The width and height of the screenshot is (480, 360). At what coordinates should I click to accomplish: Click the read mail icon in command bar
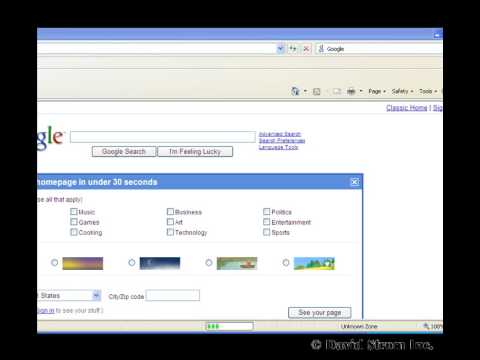(x=337, y=91)
